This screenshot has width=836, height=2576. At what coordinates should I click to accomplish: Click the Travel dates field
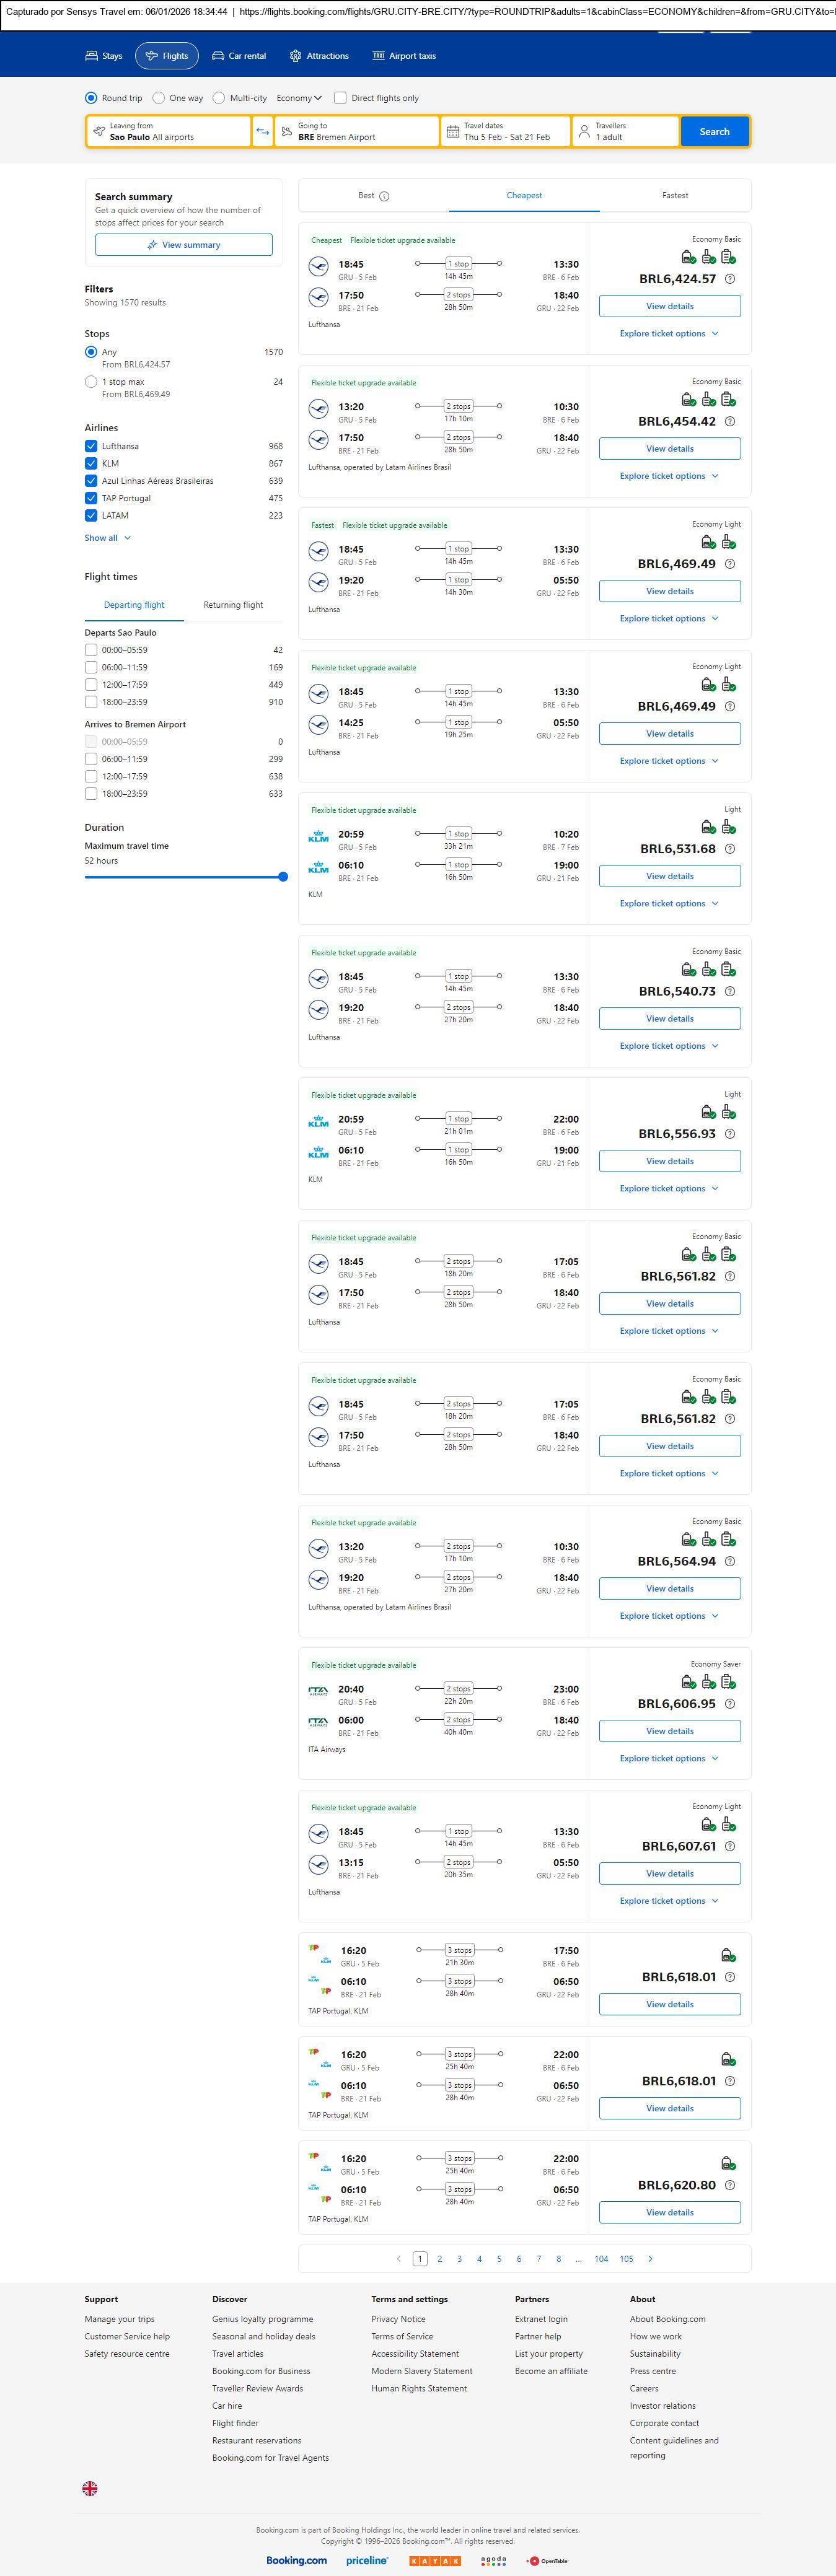(x=505, y=132)
